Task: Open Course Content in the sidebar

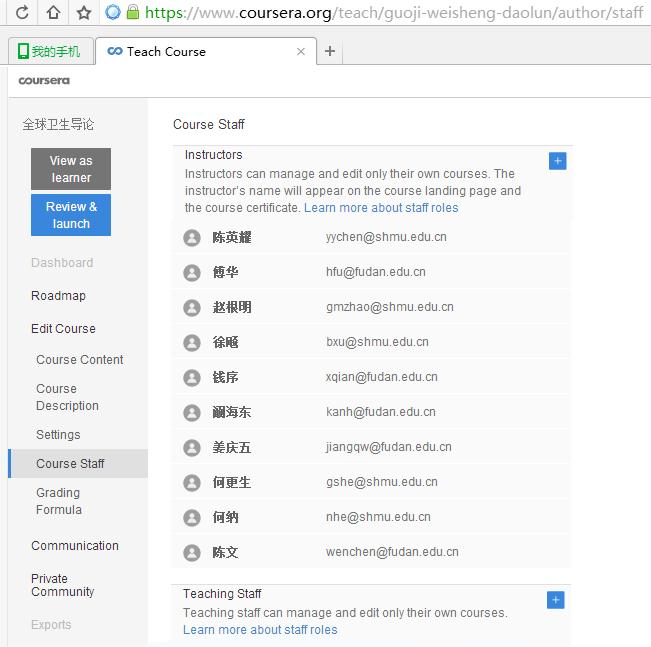Action: (x=80, y=360)
